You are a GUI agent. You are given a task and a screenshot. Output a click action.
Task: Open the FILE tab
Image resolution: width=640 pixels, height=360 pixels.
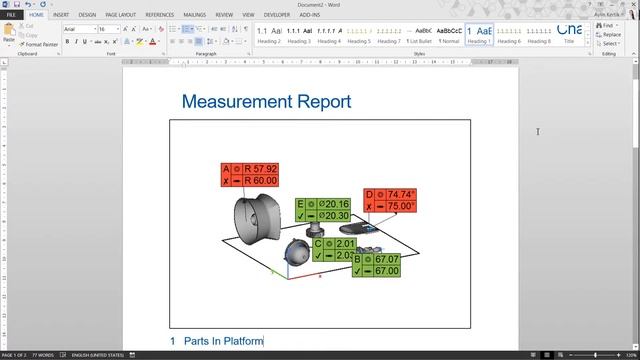(x=11, y=15)
